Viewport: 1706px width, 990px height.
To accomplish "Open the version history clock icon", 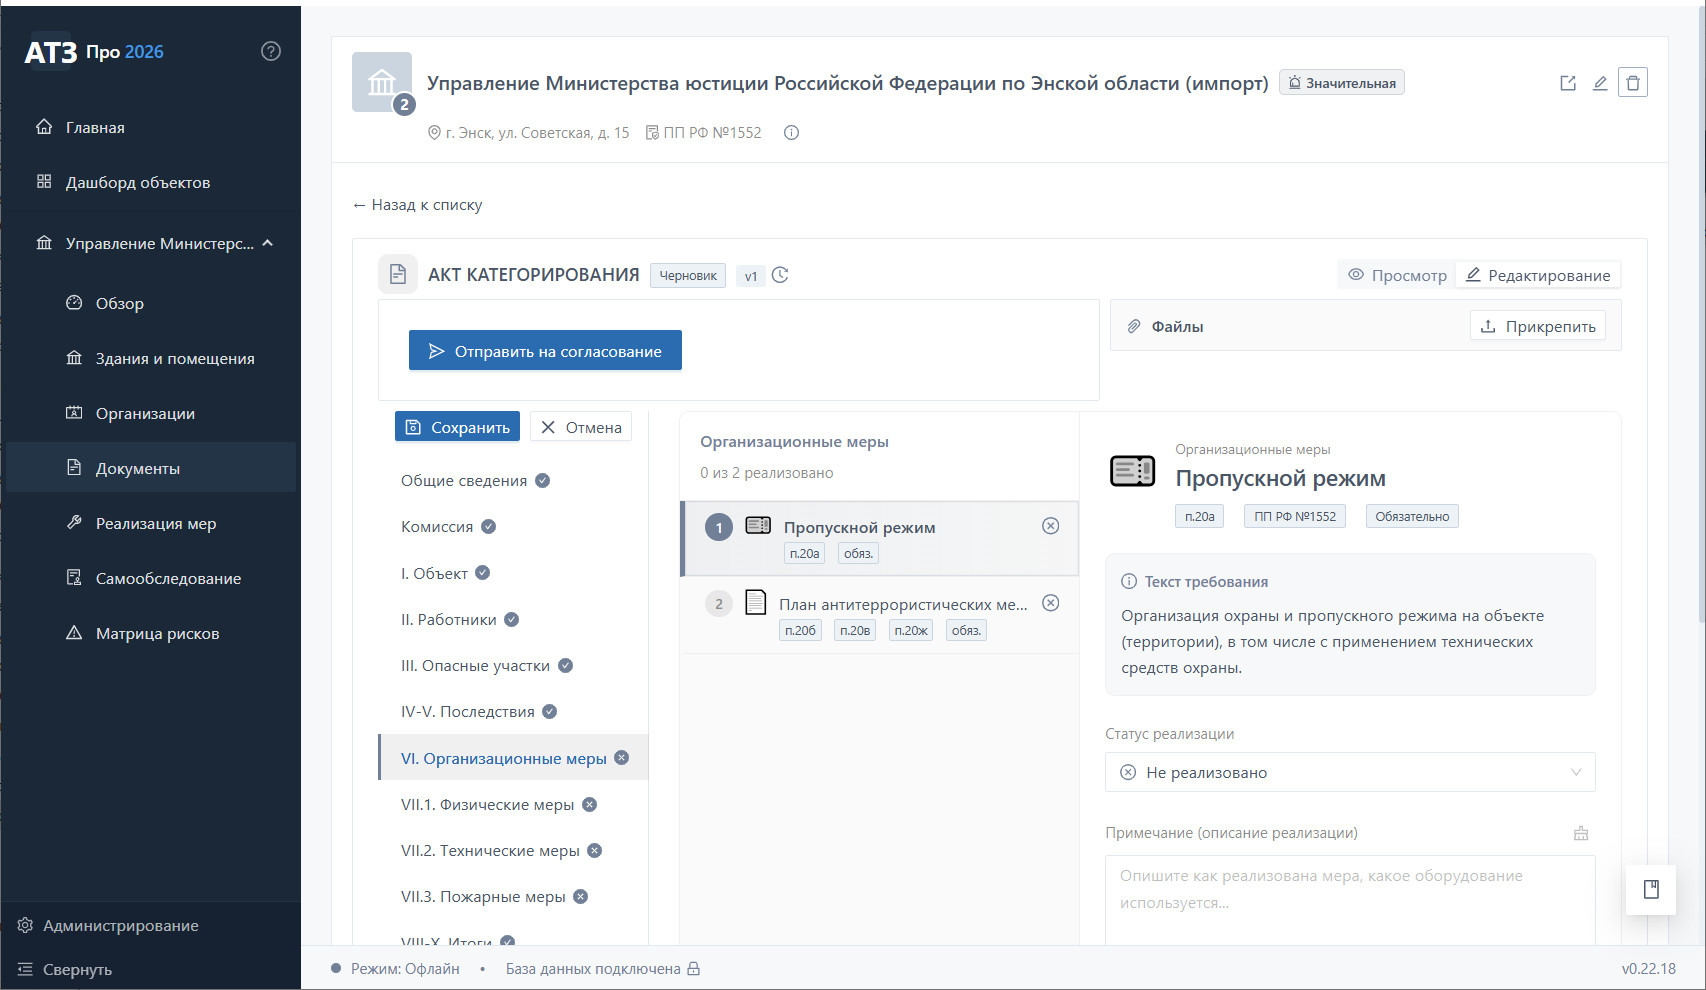I will (781, 275).
